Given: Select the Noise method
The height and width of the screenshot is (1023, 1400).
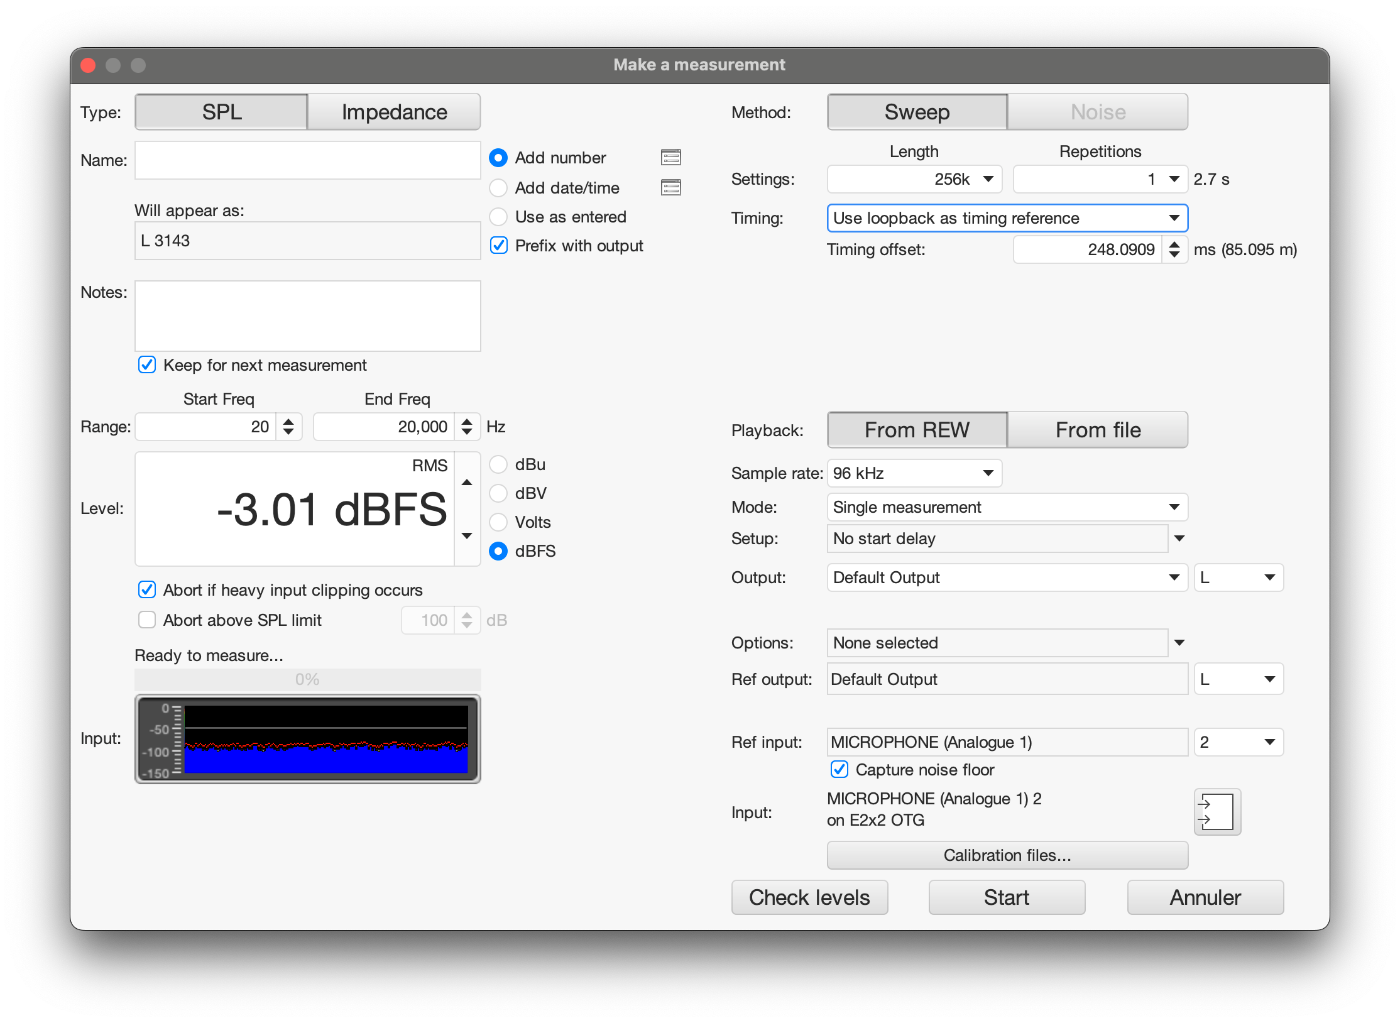Looking at the screenshot, I should click(1098, 112).
